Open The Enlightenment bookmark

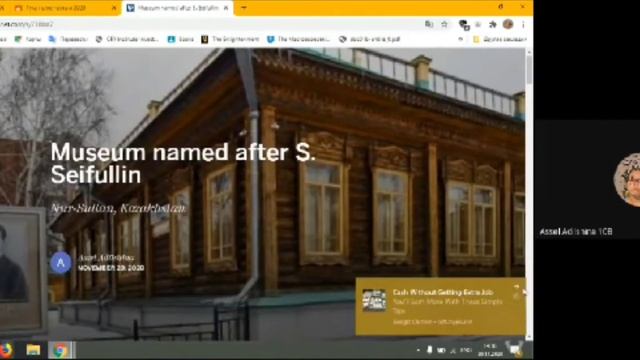point(230,39)
